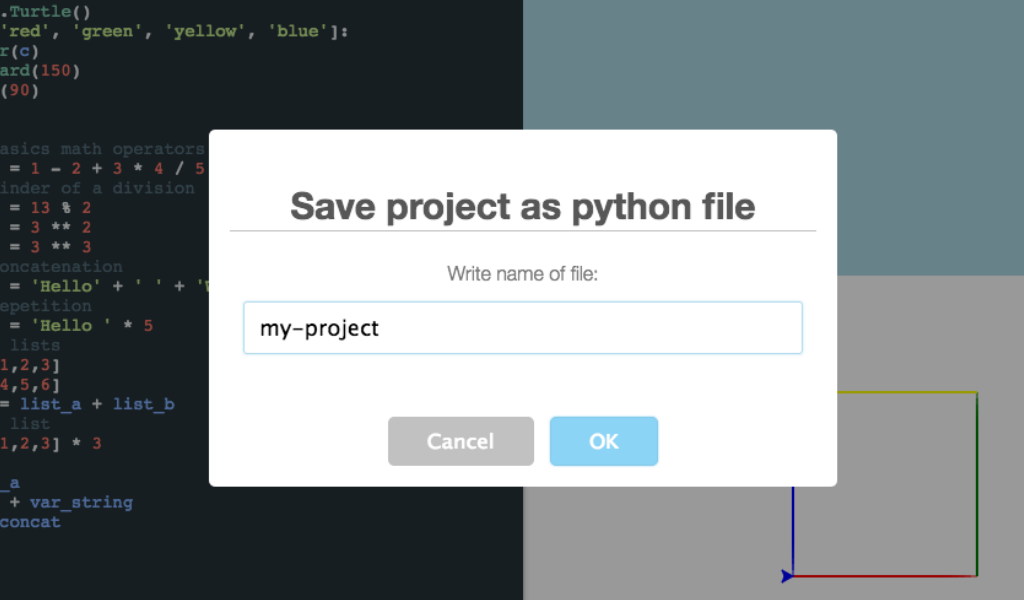Click the 'inder of a division' comment line

tap(97, 188)
